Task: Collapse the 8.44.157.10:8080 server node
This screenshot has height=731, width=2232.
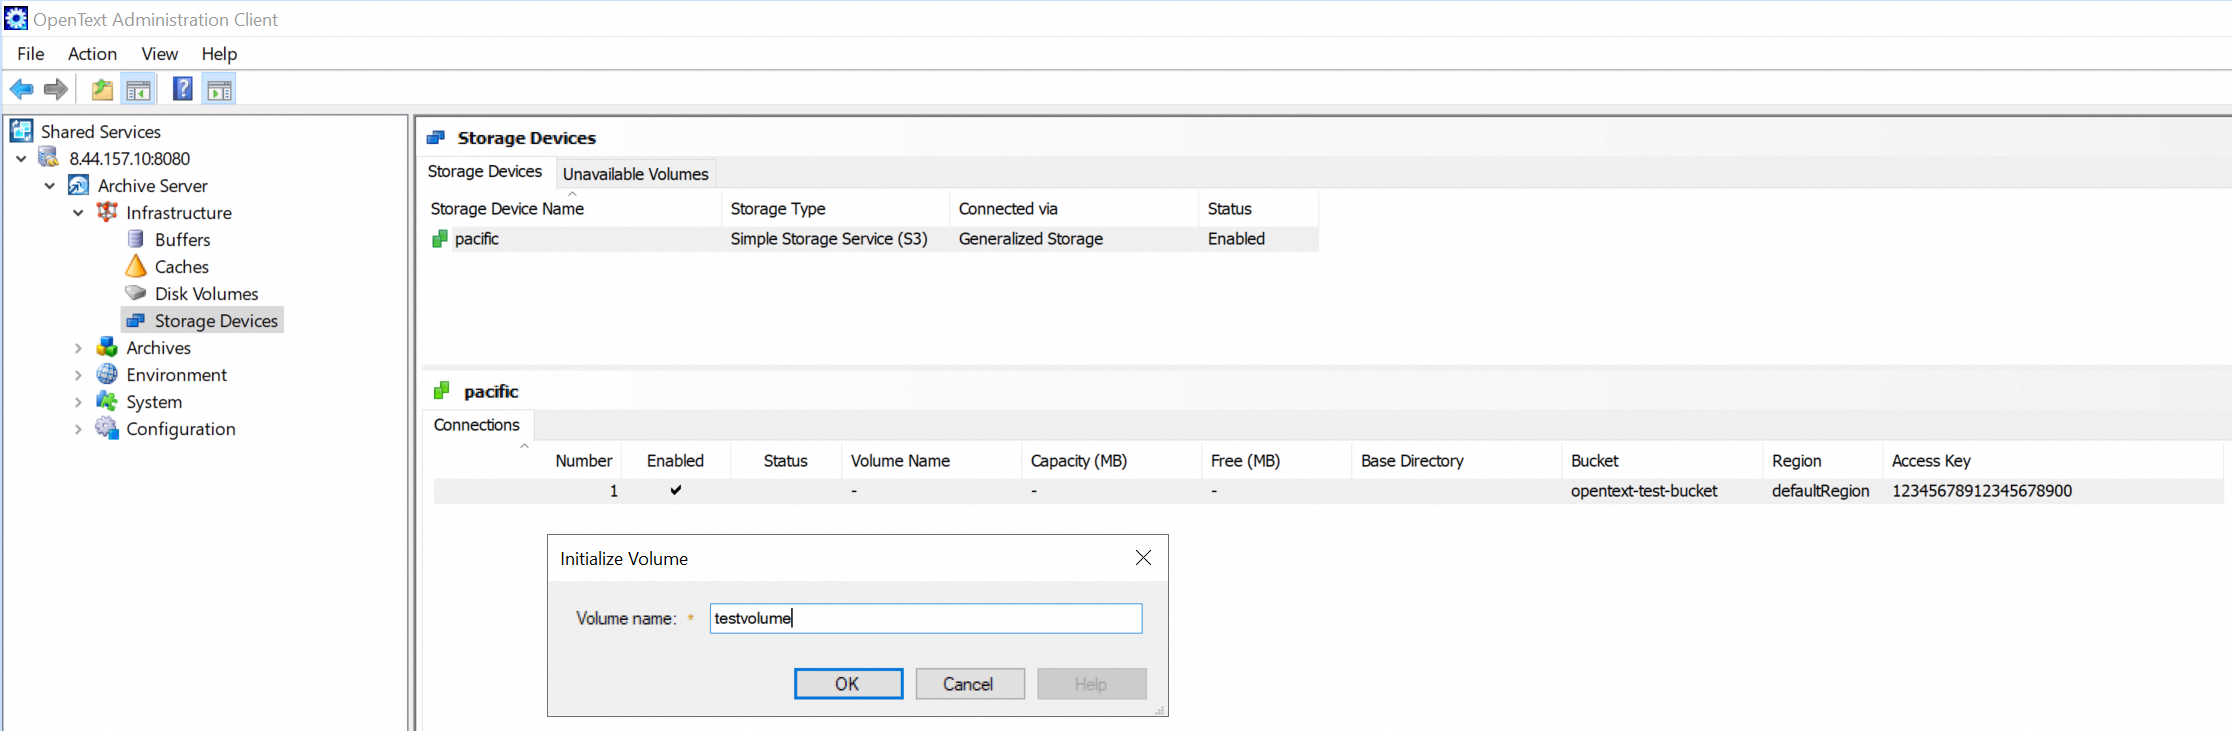Action: pyautogui.click(x=21, y=159)
